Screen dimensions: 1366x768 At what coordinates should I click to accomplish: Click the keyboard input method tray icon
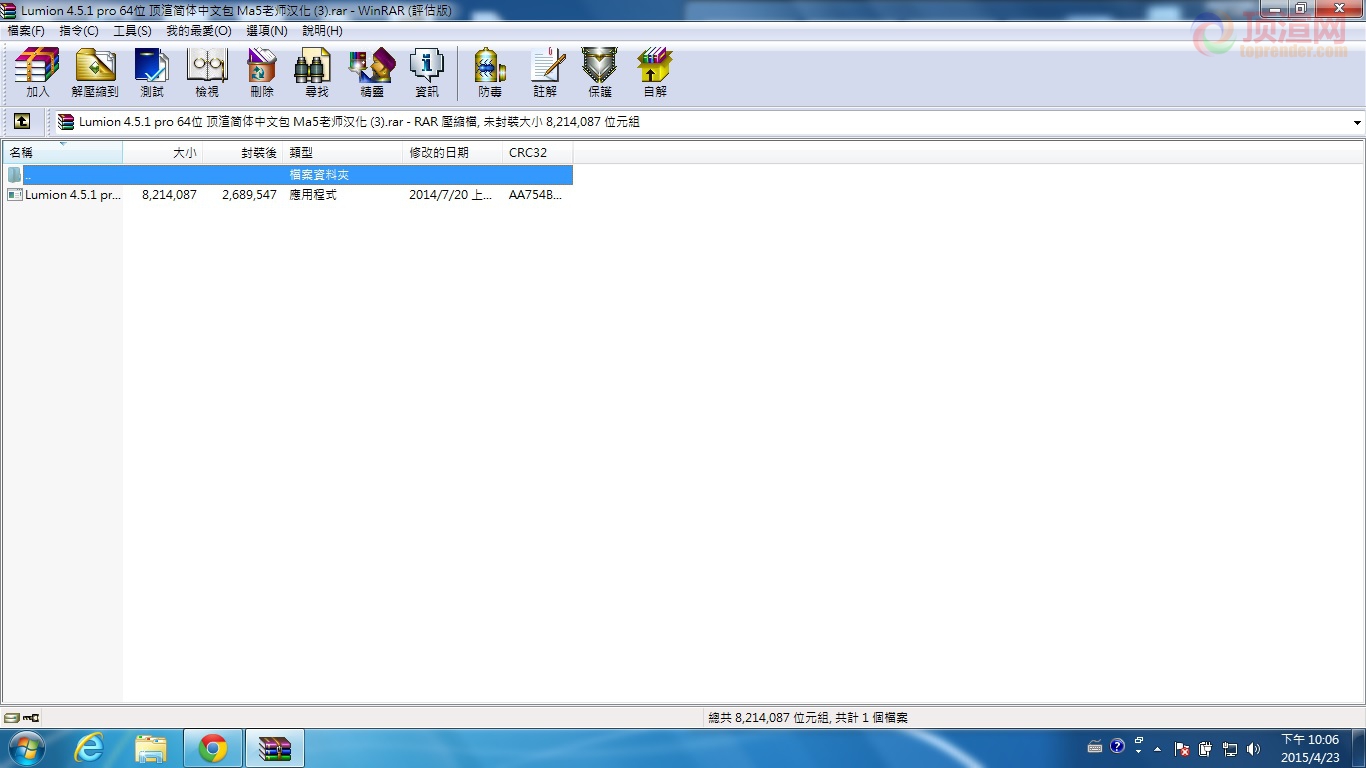pyautogui.click(x=1095, y=746)
